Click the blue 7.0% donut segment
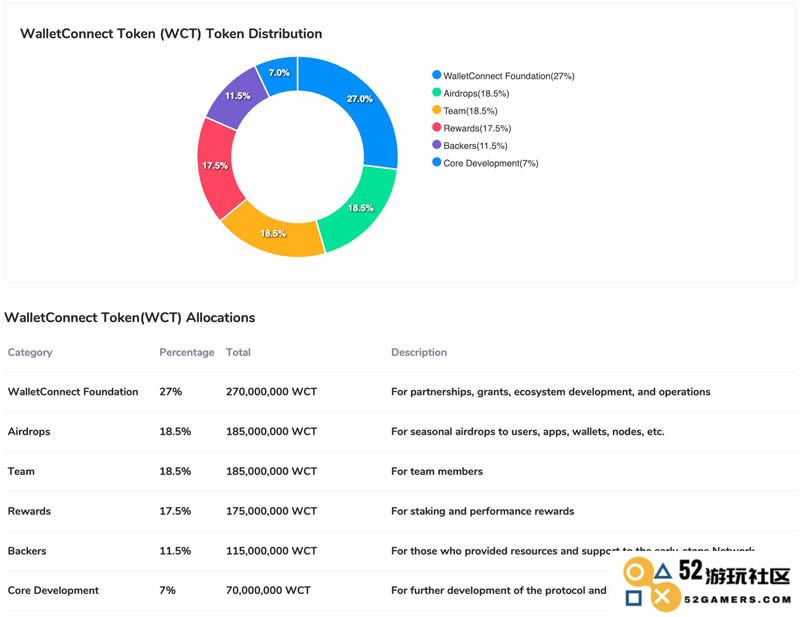The width and height of the screenshot is (800, 617). [279, 73]
